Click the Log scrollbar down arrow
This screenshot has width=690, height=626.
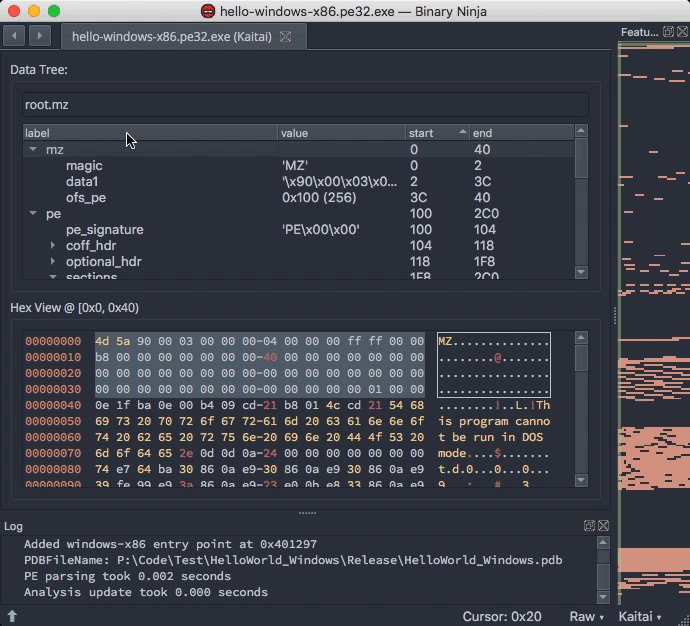pos(603,597)
